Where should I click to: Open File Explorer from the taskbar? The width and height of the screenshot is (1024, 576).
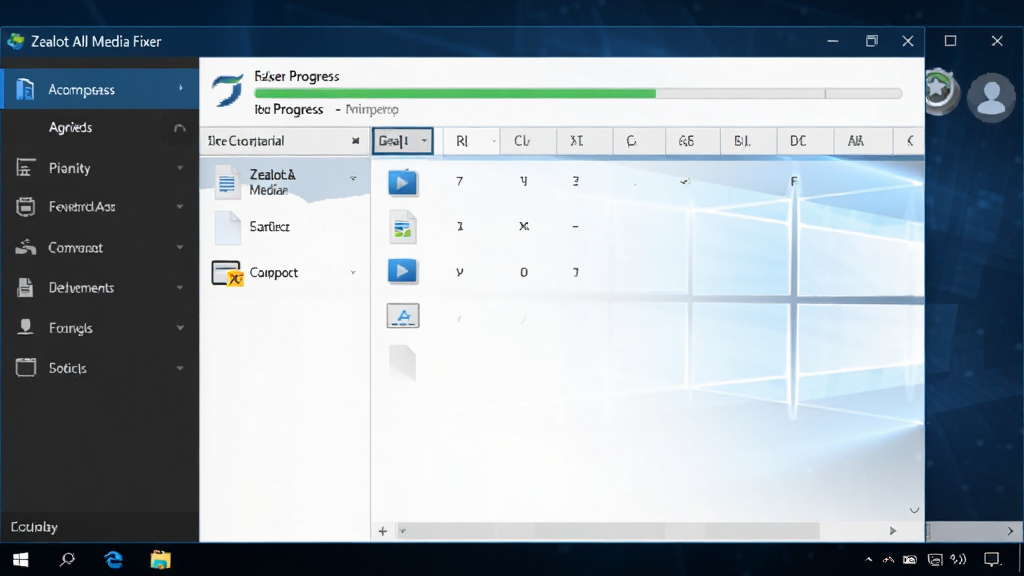pyautogui.click(x=160, y=560)
